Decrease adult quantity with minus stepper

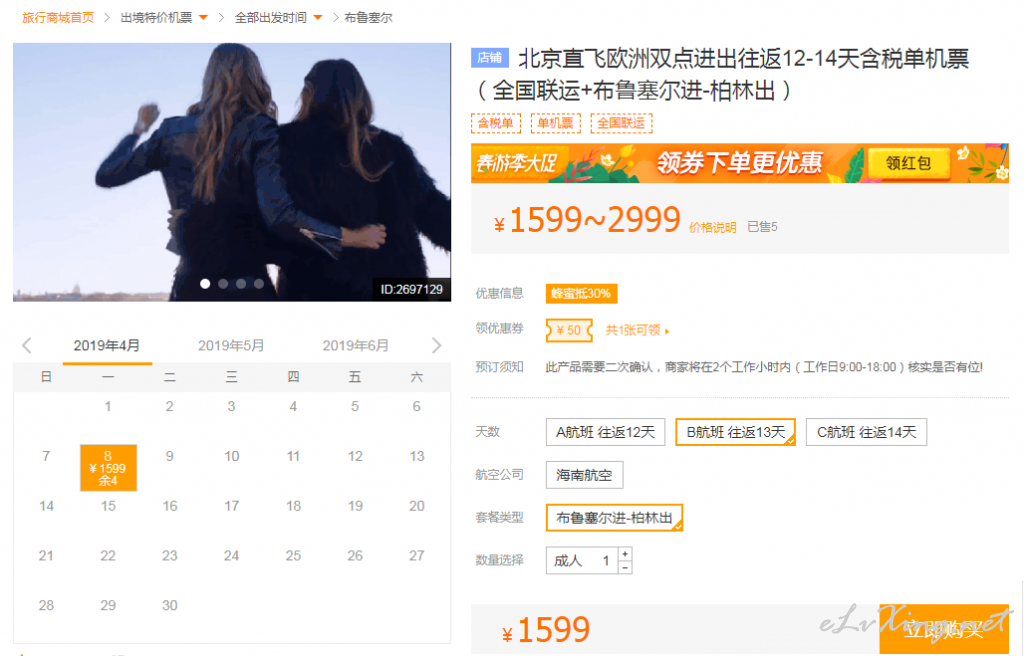[625, 568]
